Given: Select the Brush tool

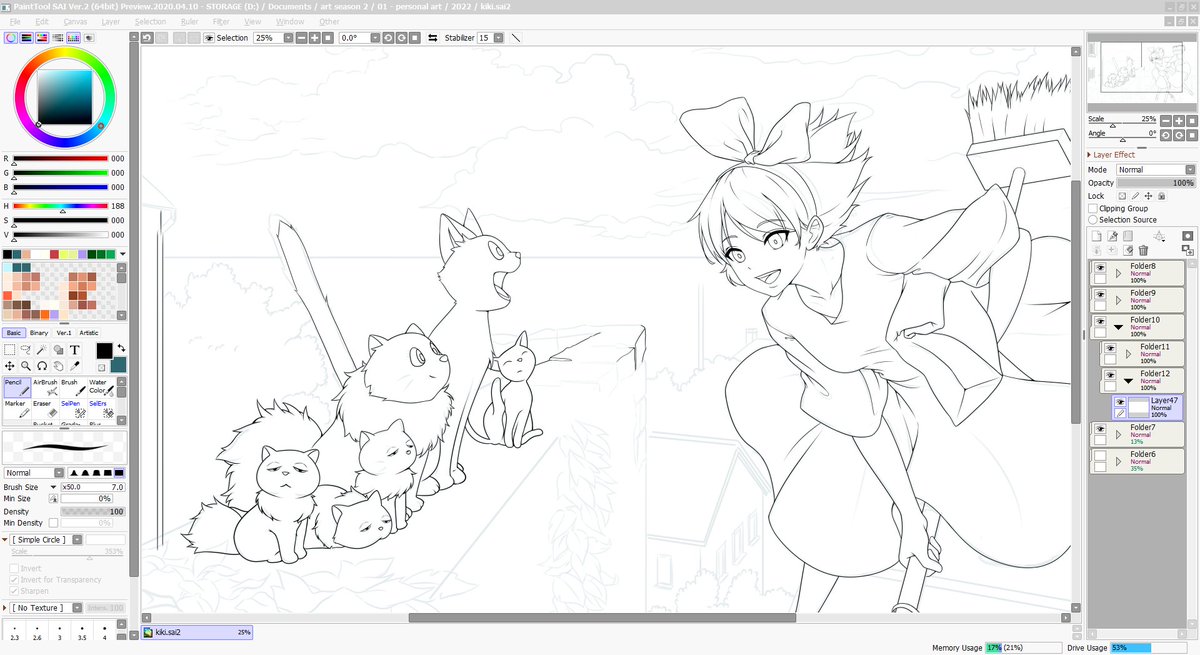Looking at the screenshot, I should click(72, 386).
